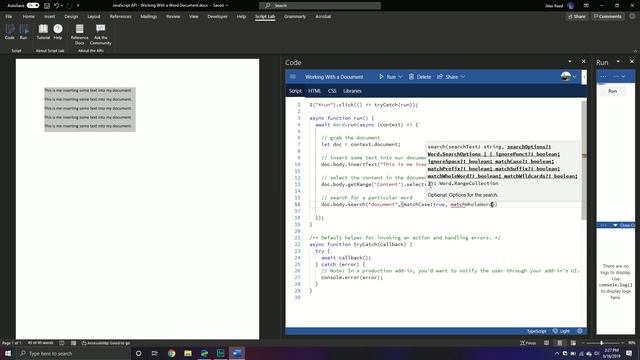This screenshot has height=360, width=640.
Task: Open the user account avatar menu
Action: (x=569, y=76)
